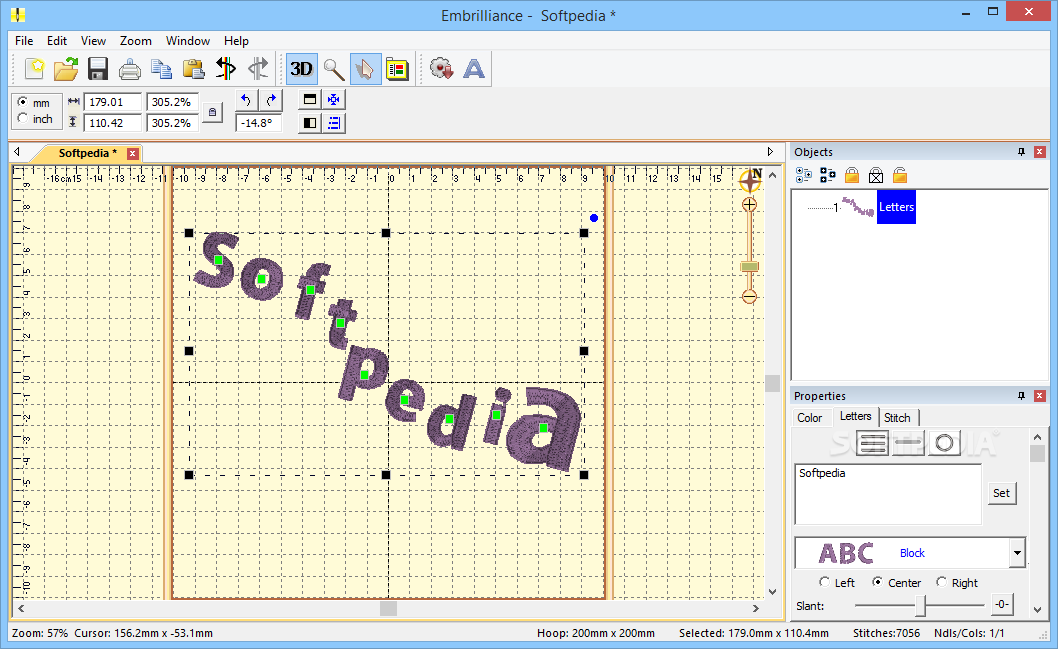Click the Set text button

tap(1001, 493)
